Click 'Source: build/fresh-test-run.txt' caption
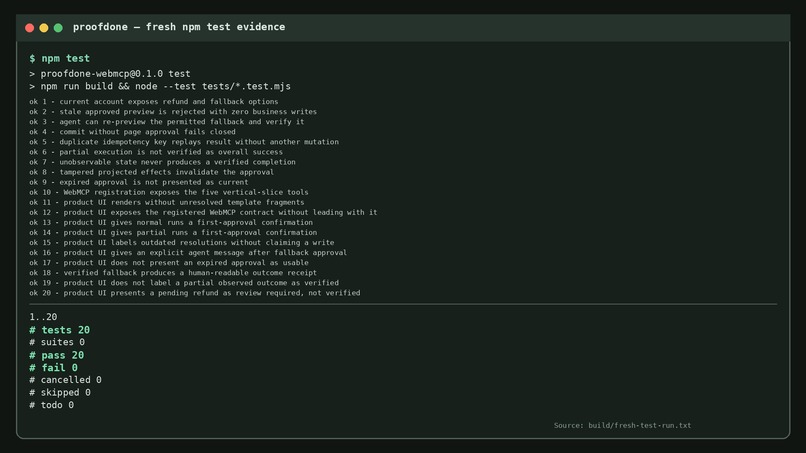This screenshot has height=453, width=806. click(x=622, y=425)
